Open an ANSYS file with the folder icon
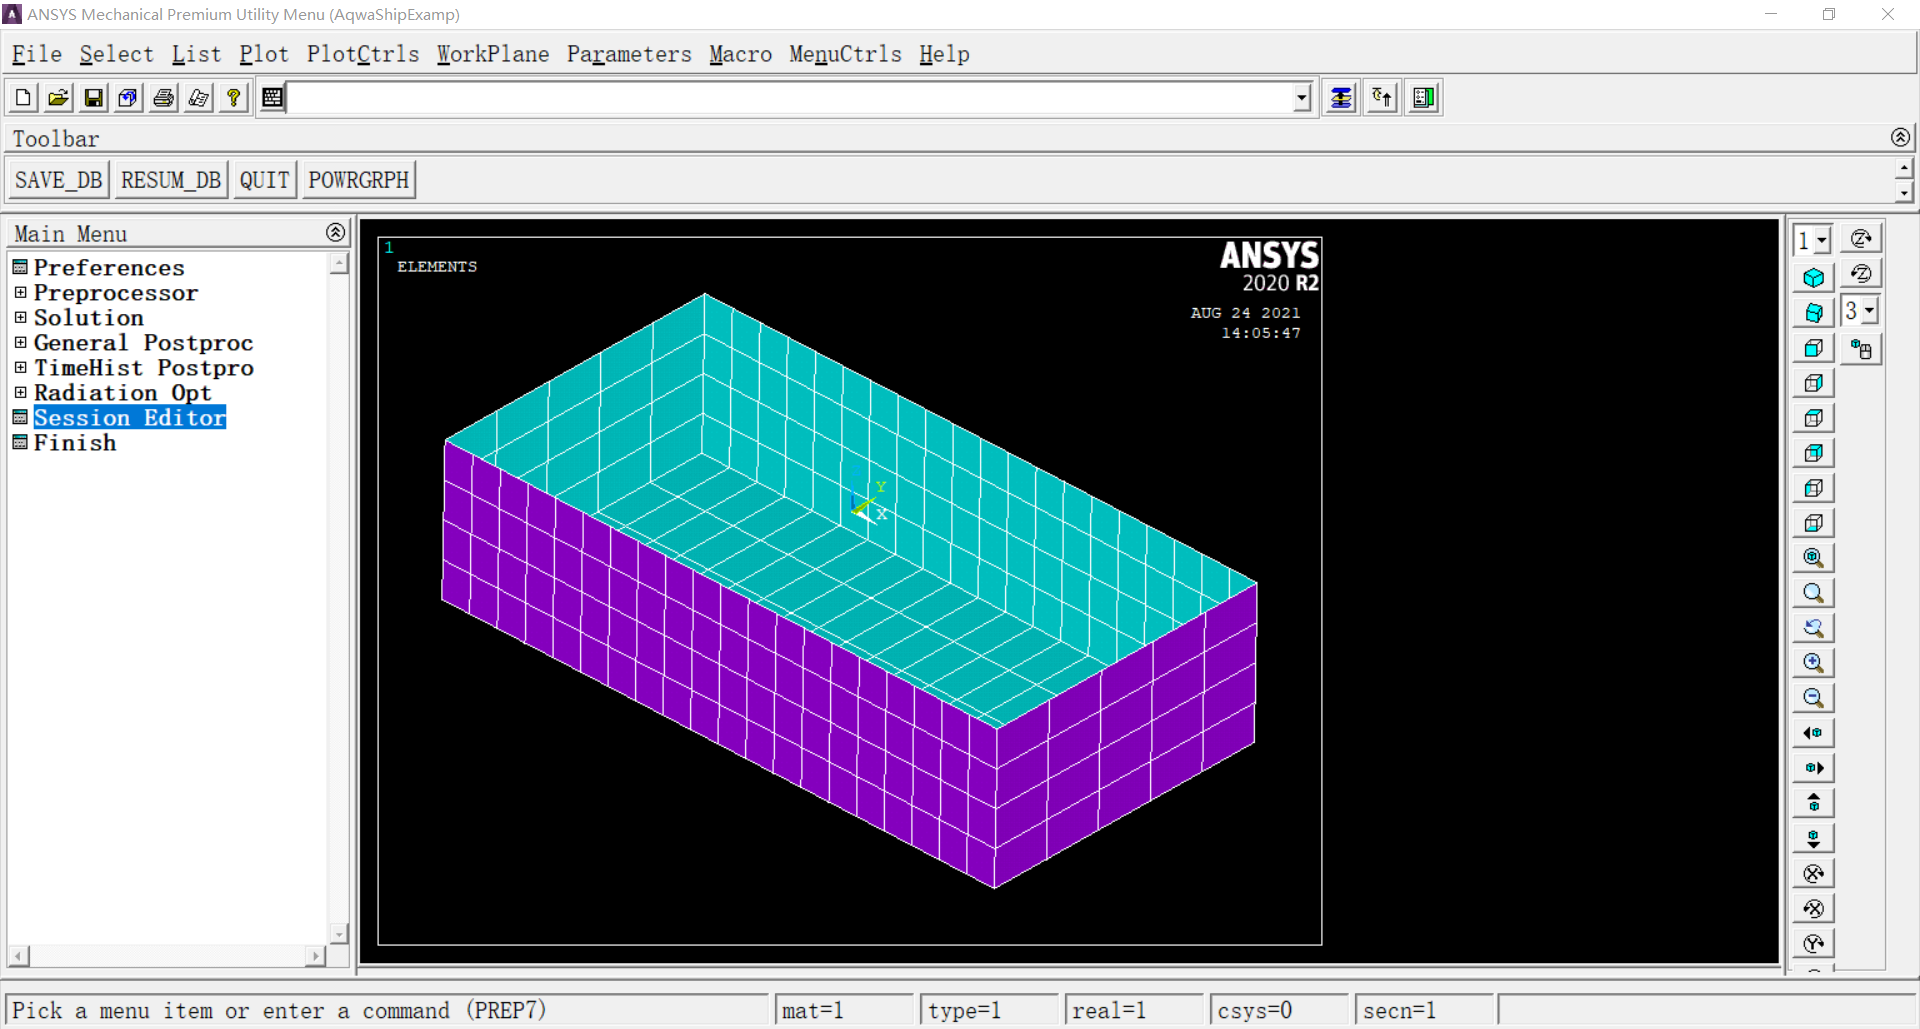1920x1029 pixels. point(58,98)
